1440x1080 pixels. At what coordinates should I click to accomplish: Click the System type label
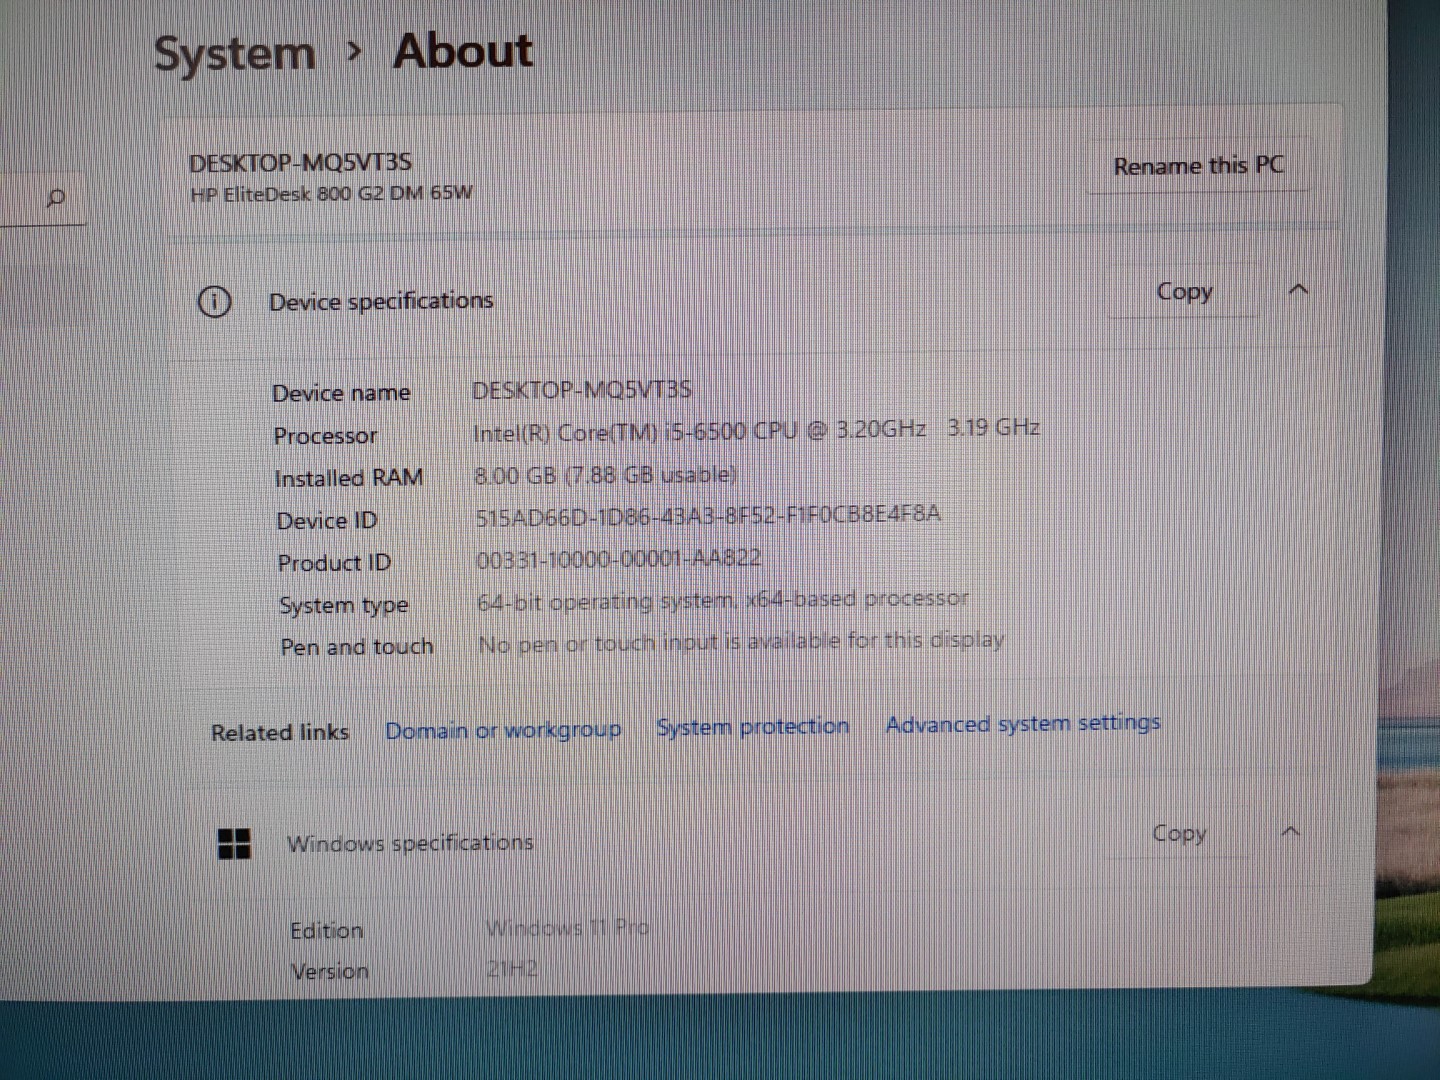click(343, 606)
